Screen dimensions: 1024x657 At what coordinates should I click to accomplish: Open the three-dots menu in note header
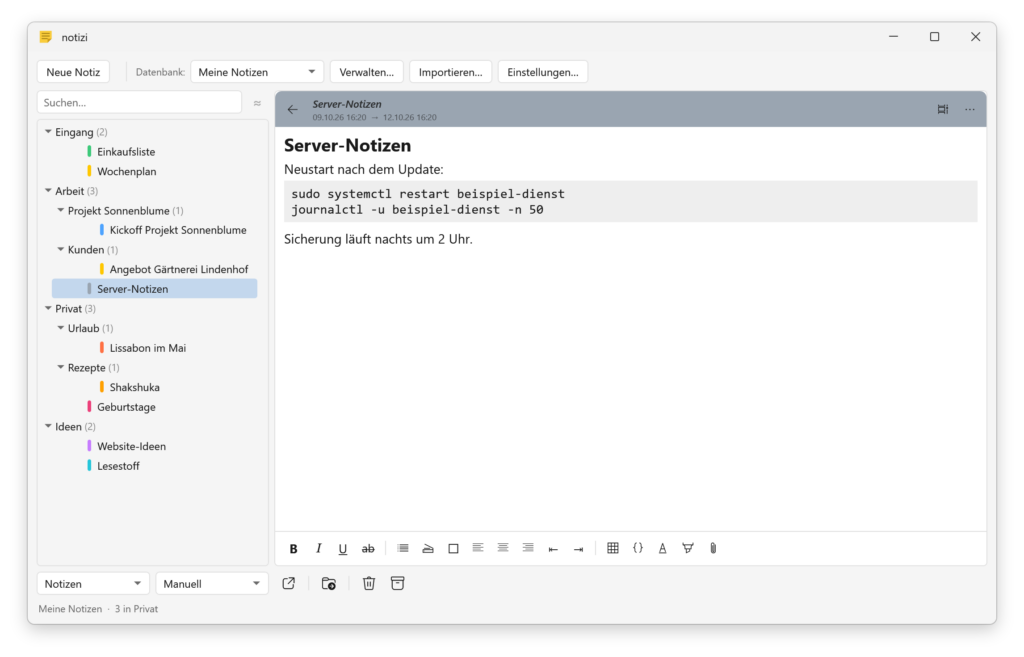tap(970, 109)
